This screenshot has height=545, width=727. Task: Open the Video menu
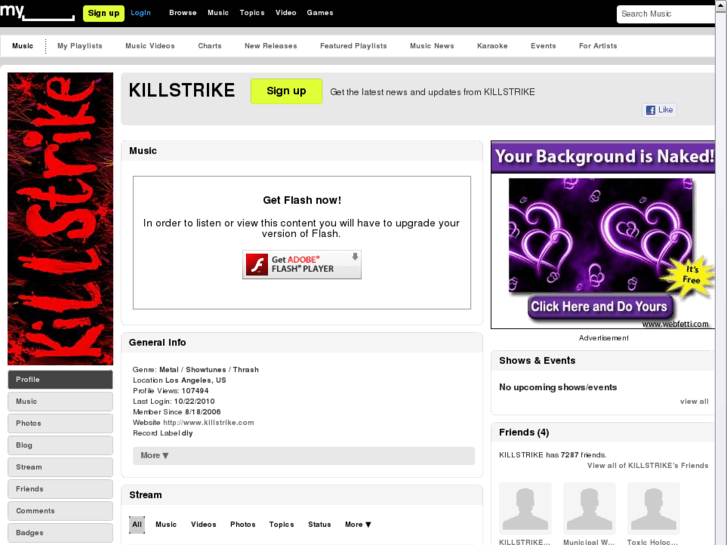[x=286, y=13]
